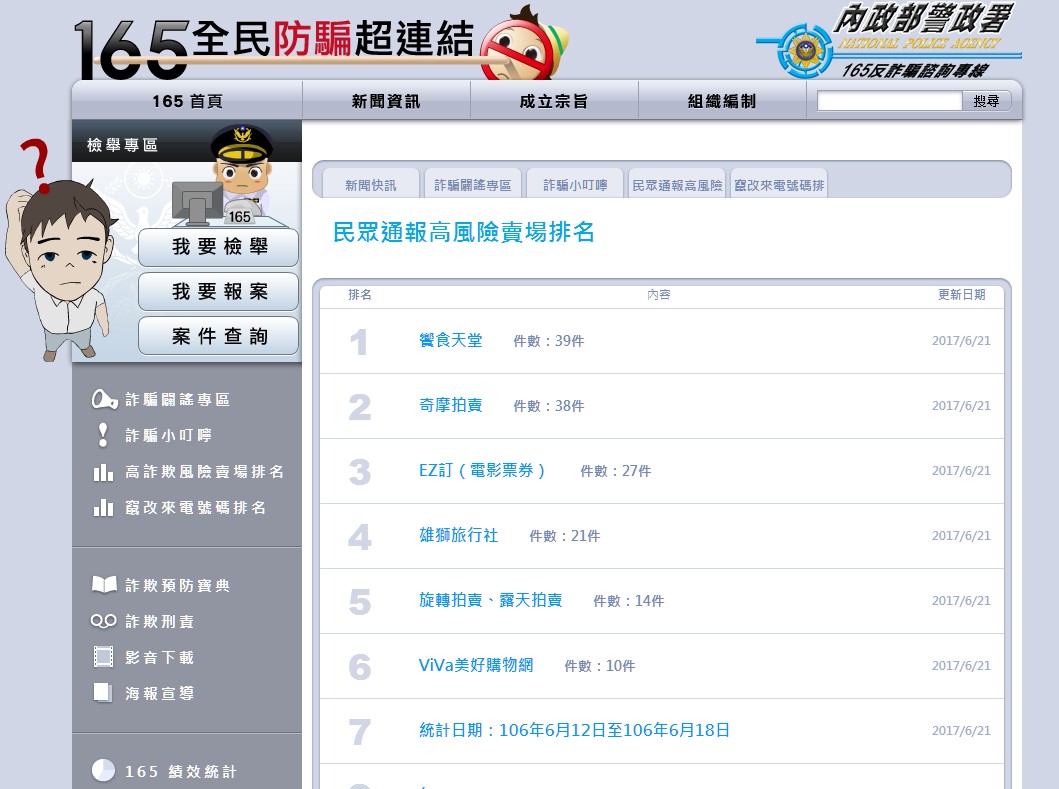Click the poster icon beside 海報宣導
1059x789 pixels.
click(103, 692)
